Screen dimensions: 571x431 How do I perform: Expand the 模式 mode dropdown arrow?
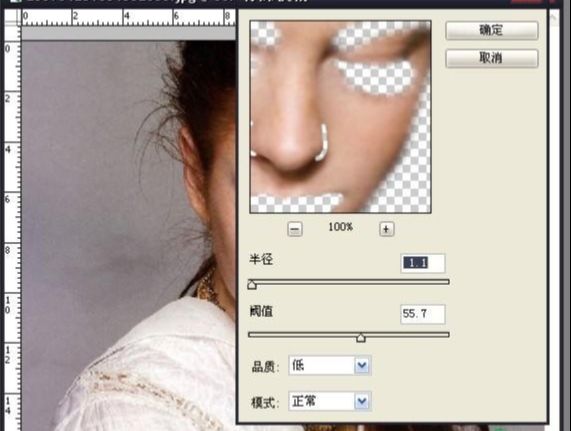click(x=362, y=401)
